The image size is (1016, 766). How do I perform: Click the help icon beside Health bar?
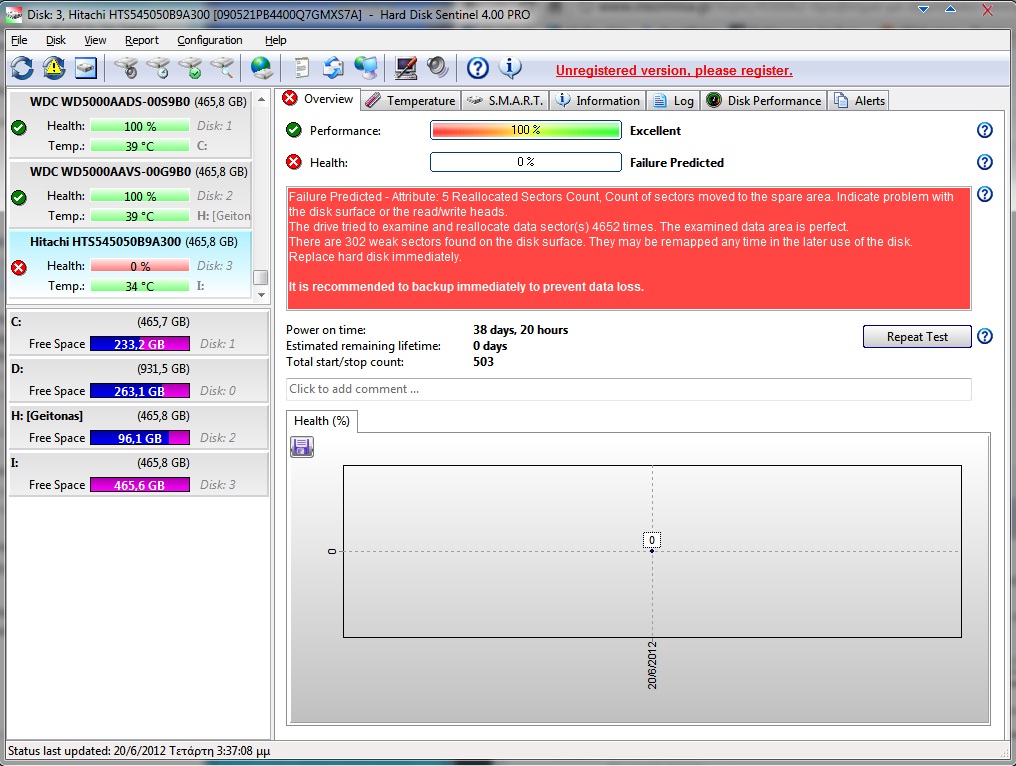tap(984, 162)
